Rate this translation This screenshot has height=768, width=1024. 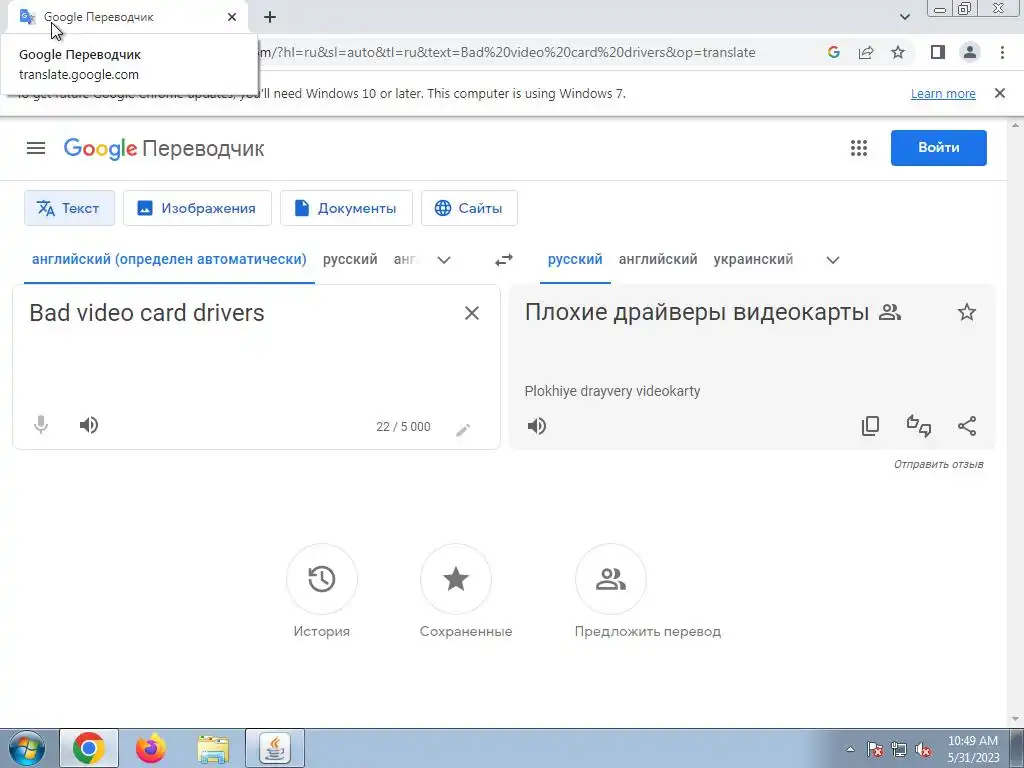(x=919, y=426)
